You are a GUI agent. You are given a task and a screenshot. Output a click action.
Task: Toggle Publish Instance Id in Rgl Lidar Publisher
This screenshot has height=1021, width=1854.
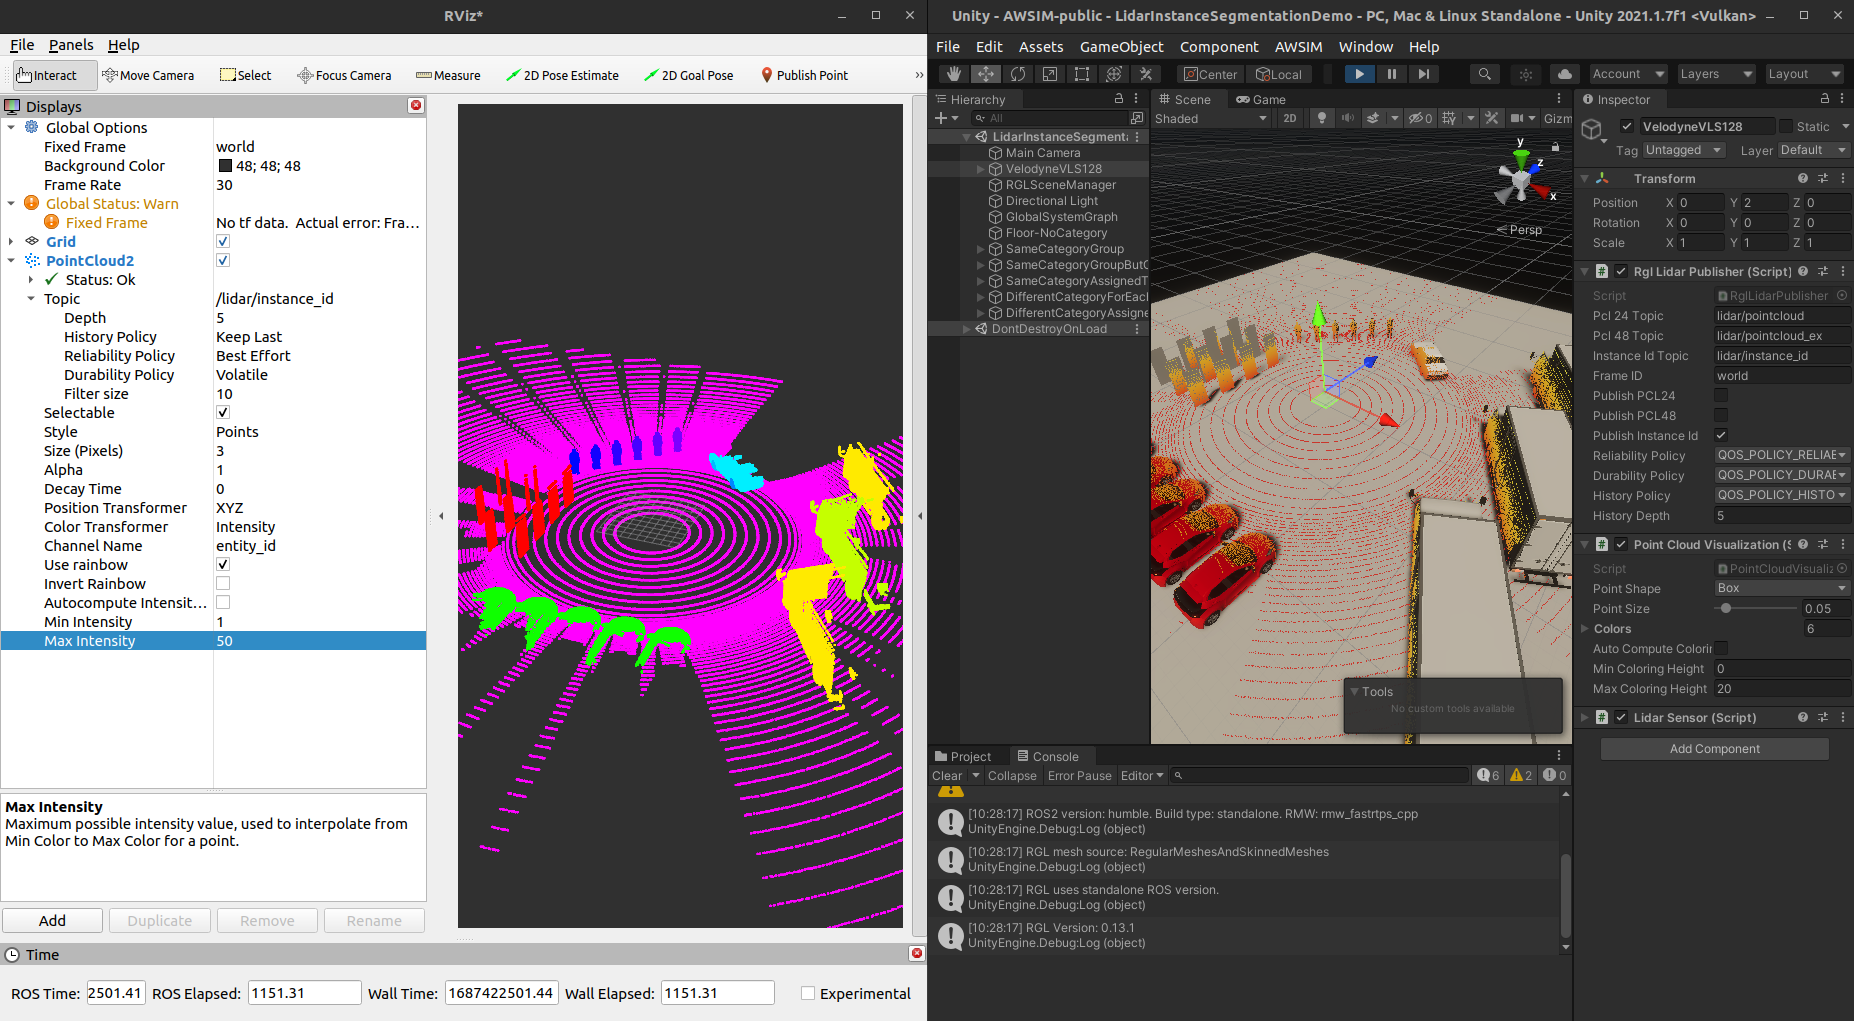pyautogui.click(x=1721, y=435)
